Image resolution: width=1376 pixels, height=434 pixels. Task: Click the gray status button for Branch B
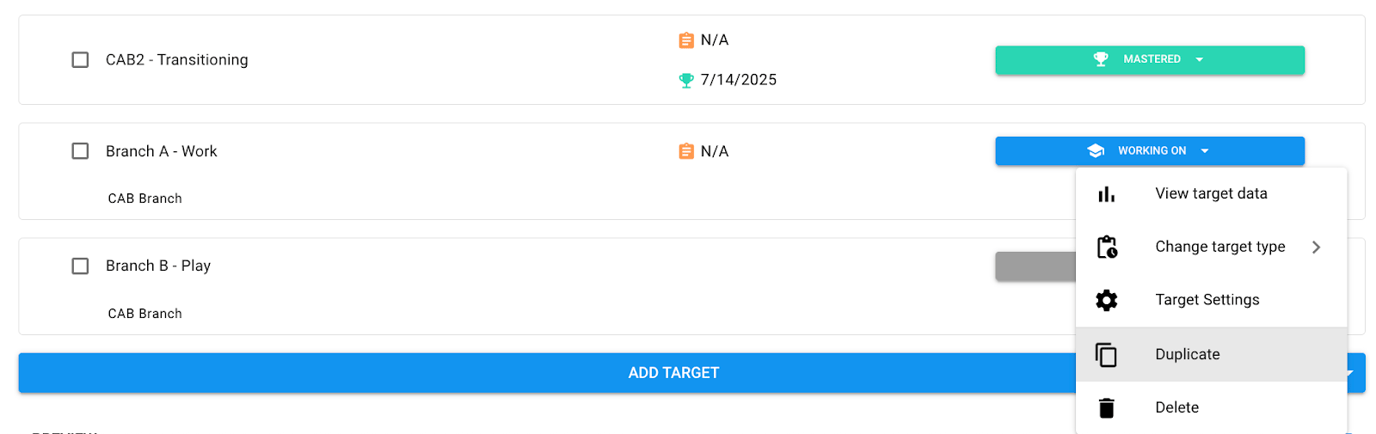pyautogui.click(x=1034, y=266)
